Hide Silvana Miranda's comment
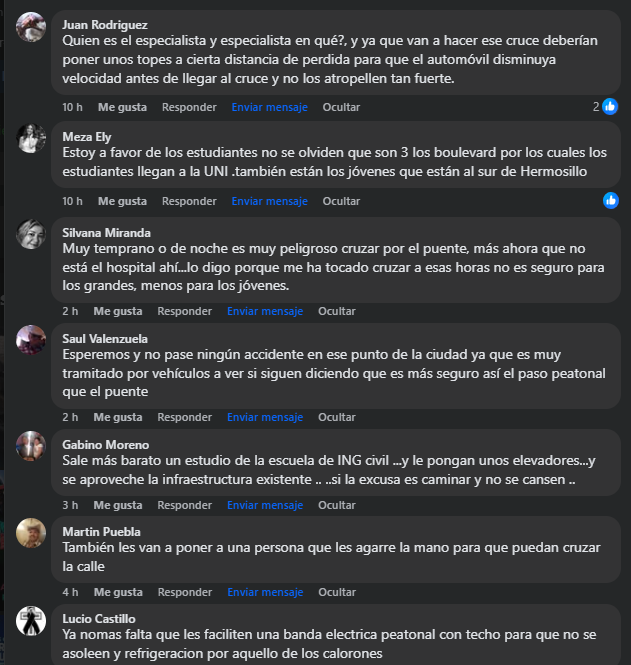Viewport: 631px width, 665px height. point(337,311)
